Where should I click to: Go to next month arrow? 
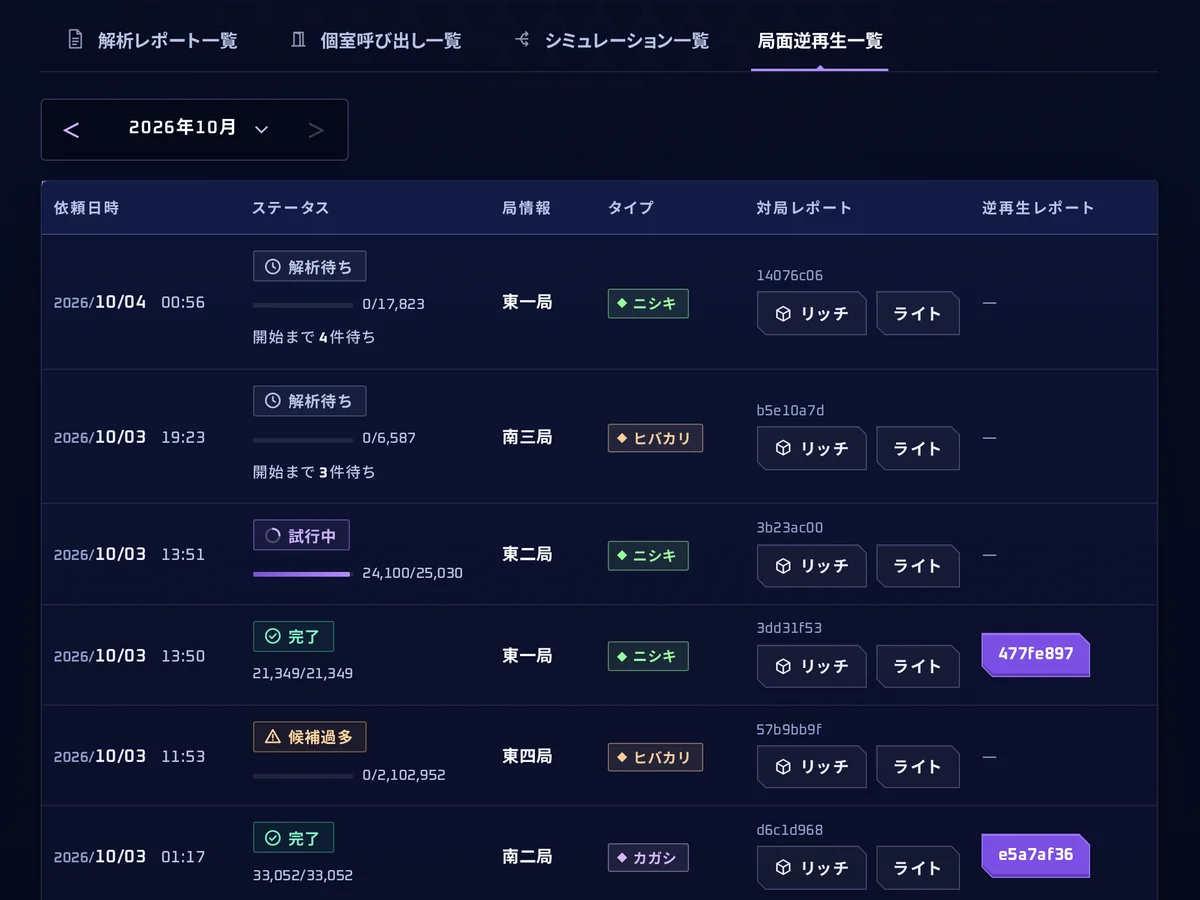(316, 129)
